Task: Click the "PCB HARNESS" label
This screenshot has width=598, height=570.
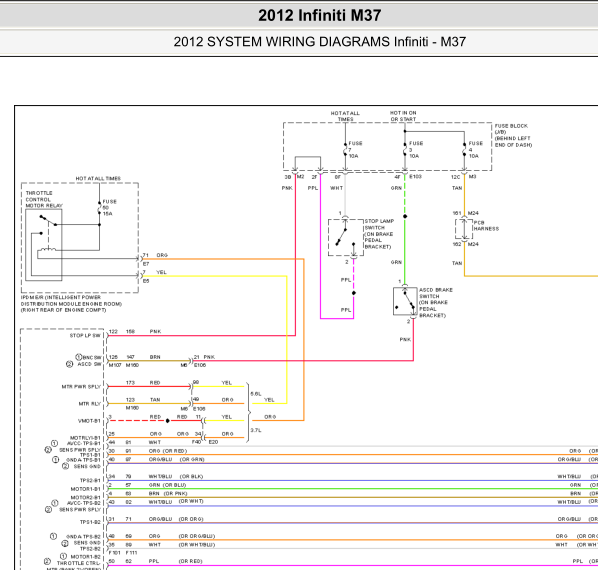Action: [x=486, y=225]
